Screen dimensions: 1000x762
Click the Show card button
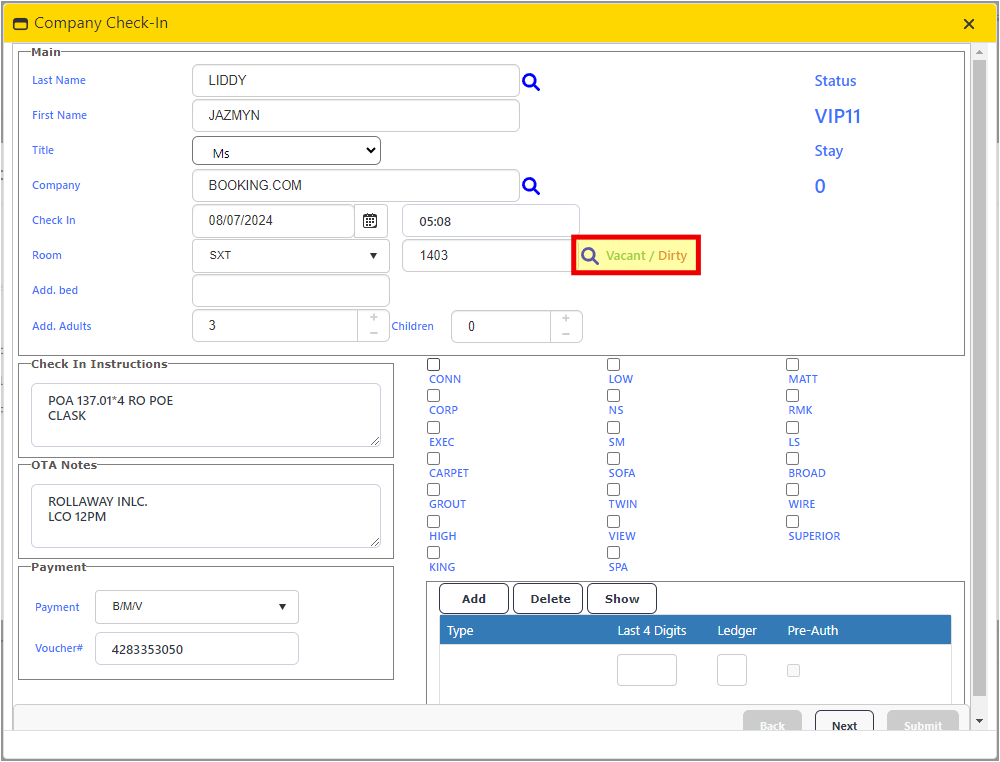[x=622, y=599]
